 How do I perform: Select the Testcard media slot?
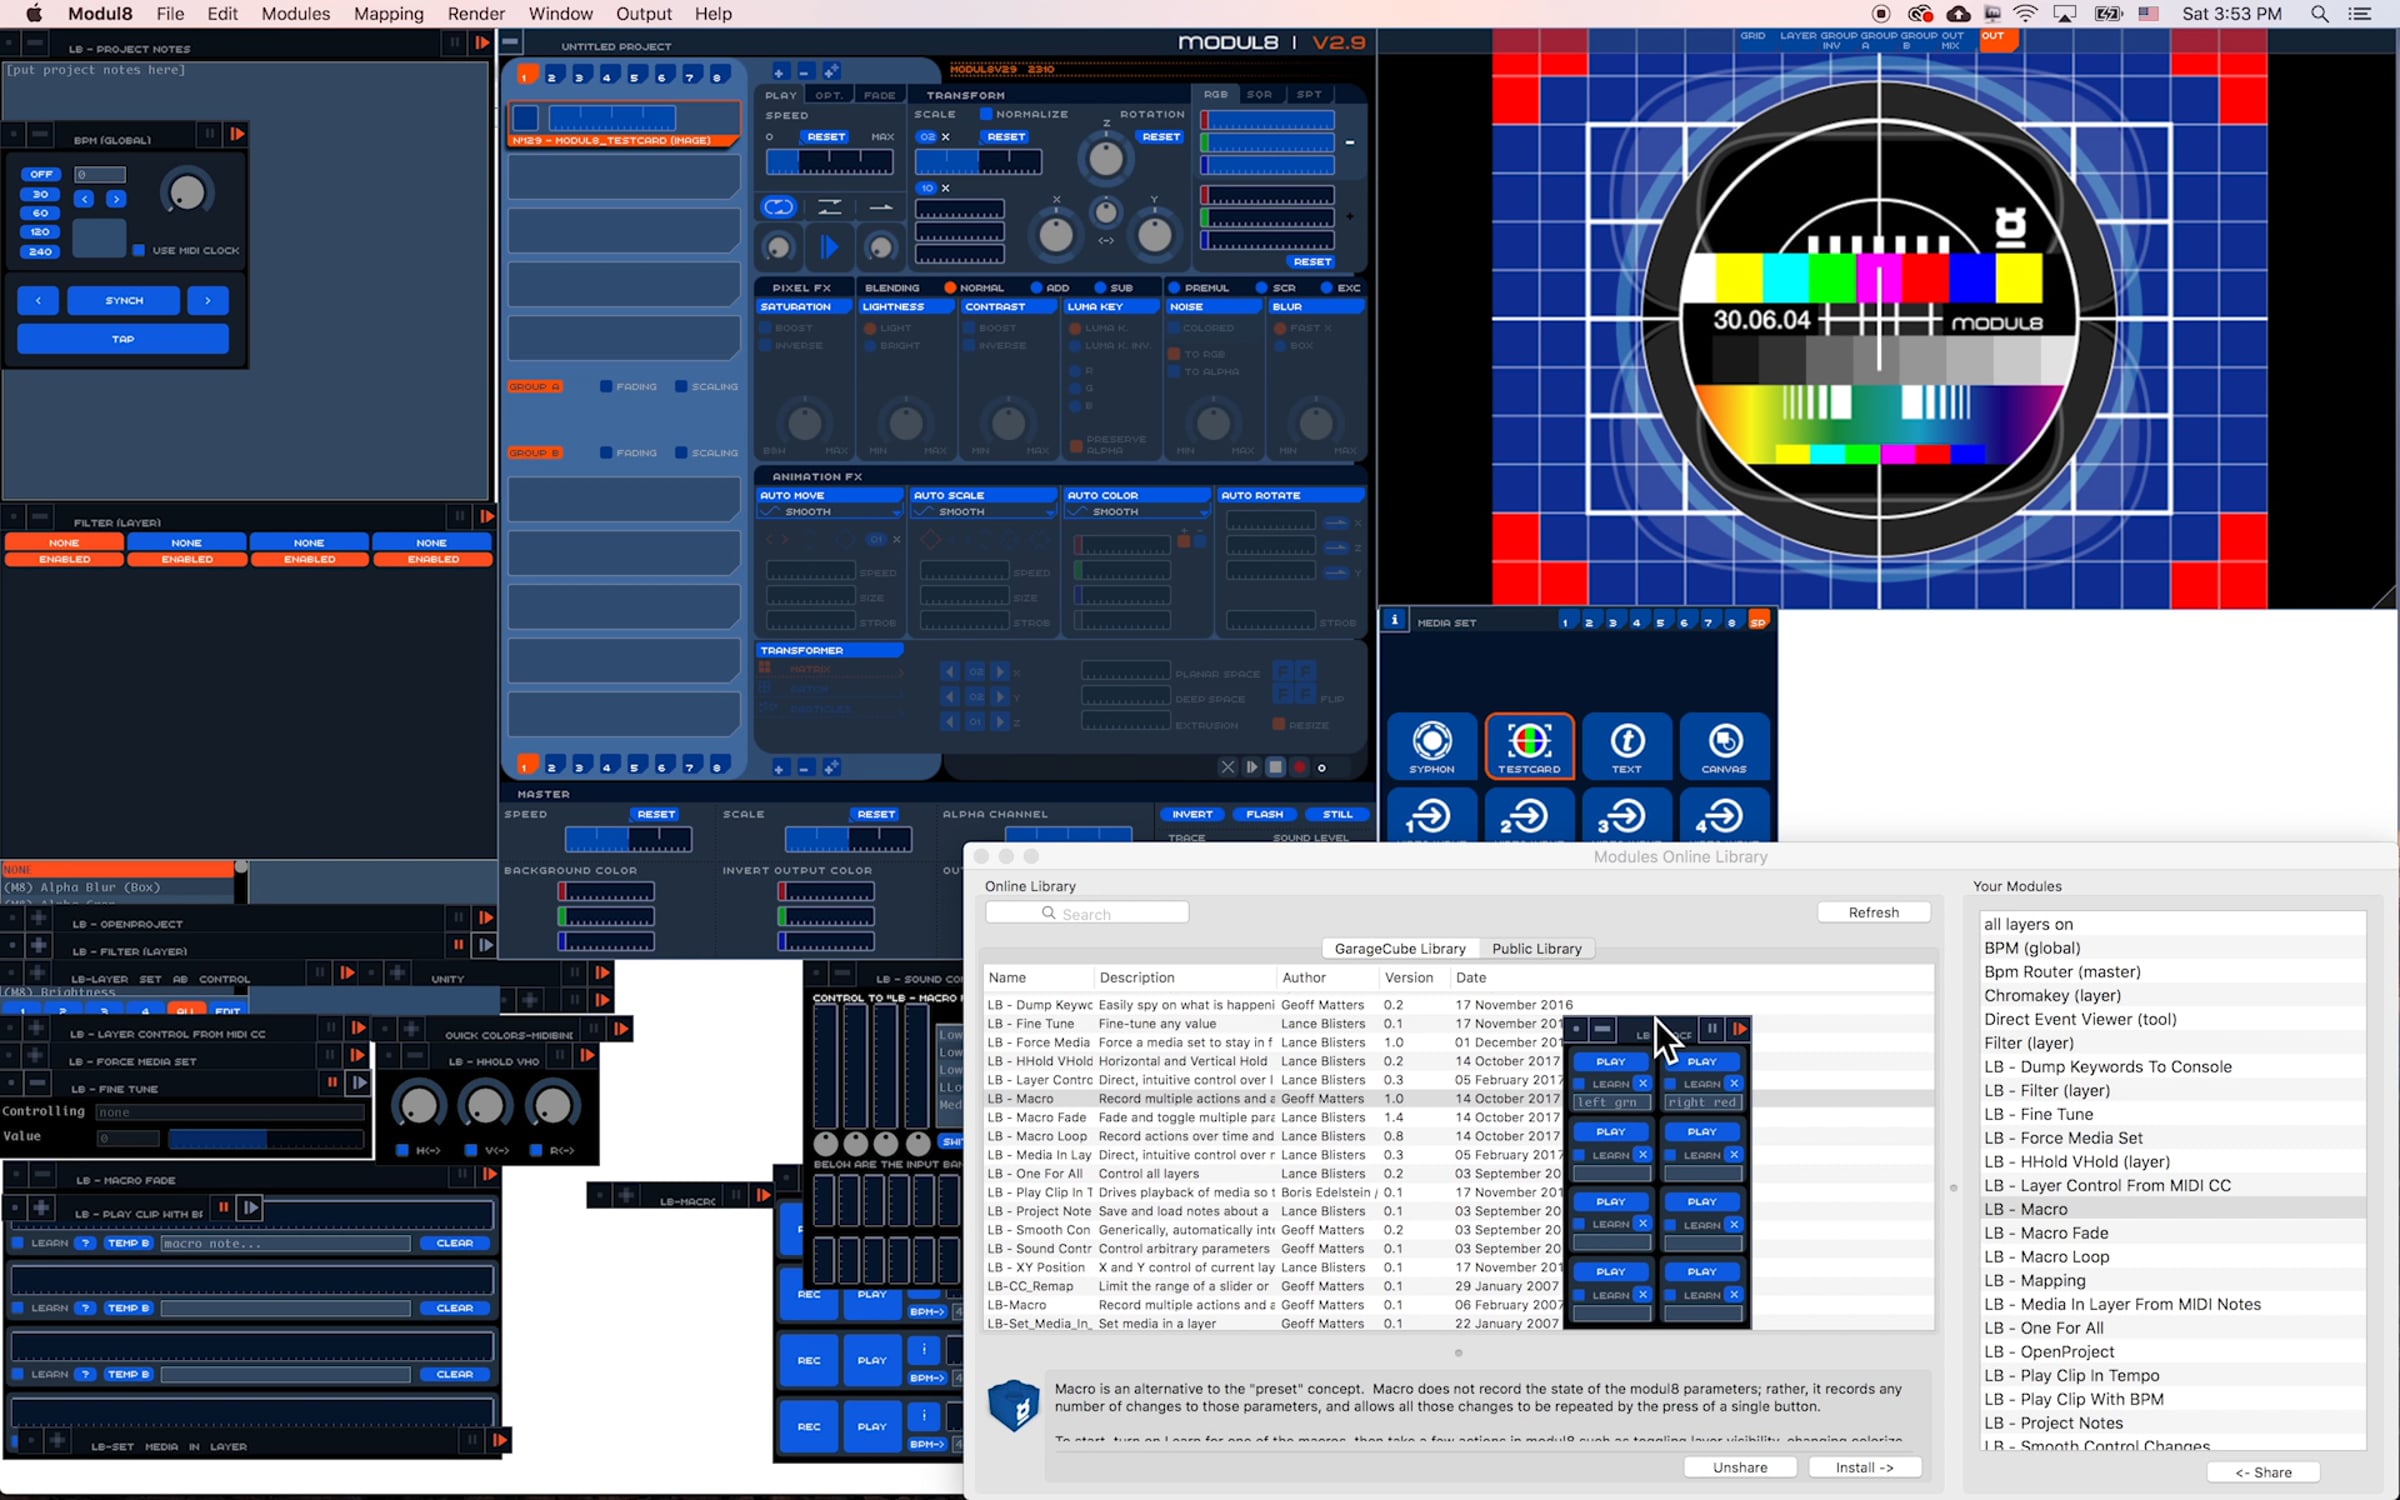coord(1529,745)
